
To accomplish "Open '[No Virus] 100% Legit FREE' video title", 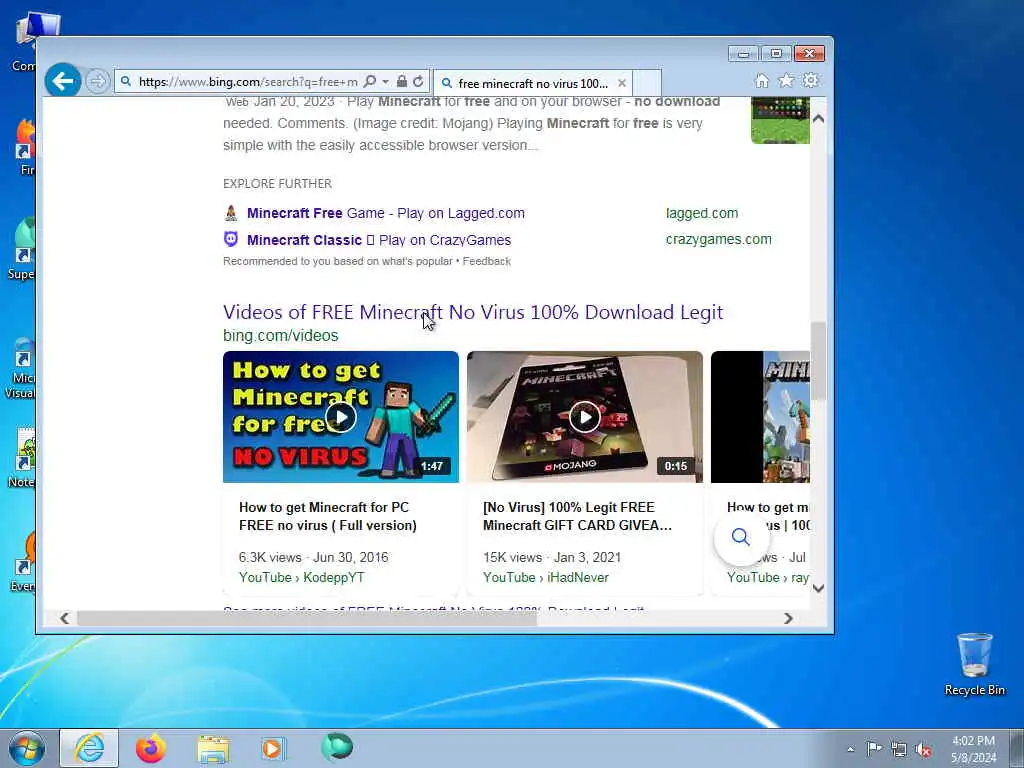I will pos(577,516).
